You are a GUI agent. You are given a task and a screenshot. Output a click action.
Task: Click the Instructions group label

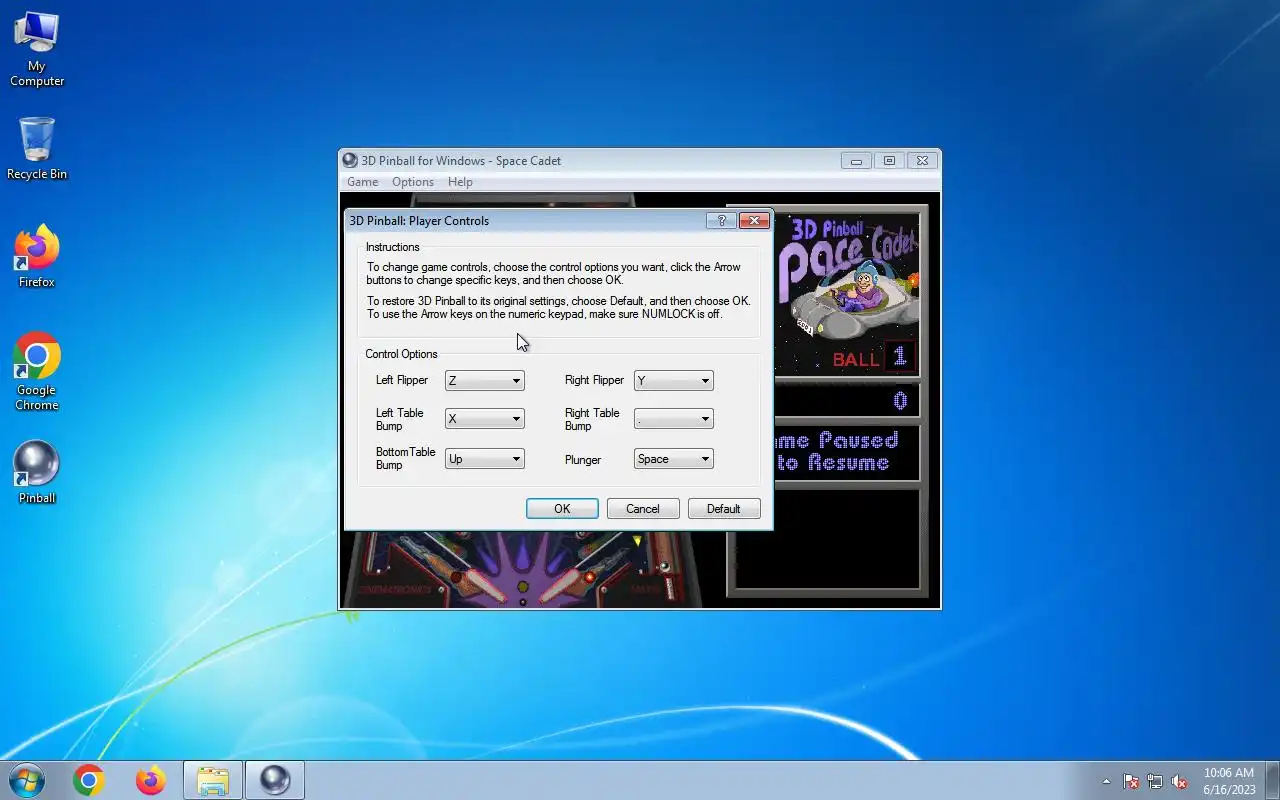pos(392,247)
